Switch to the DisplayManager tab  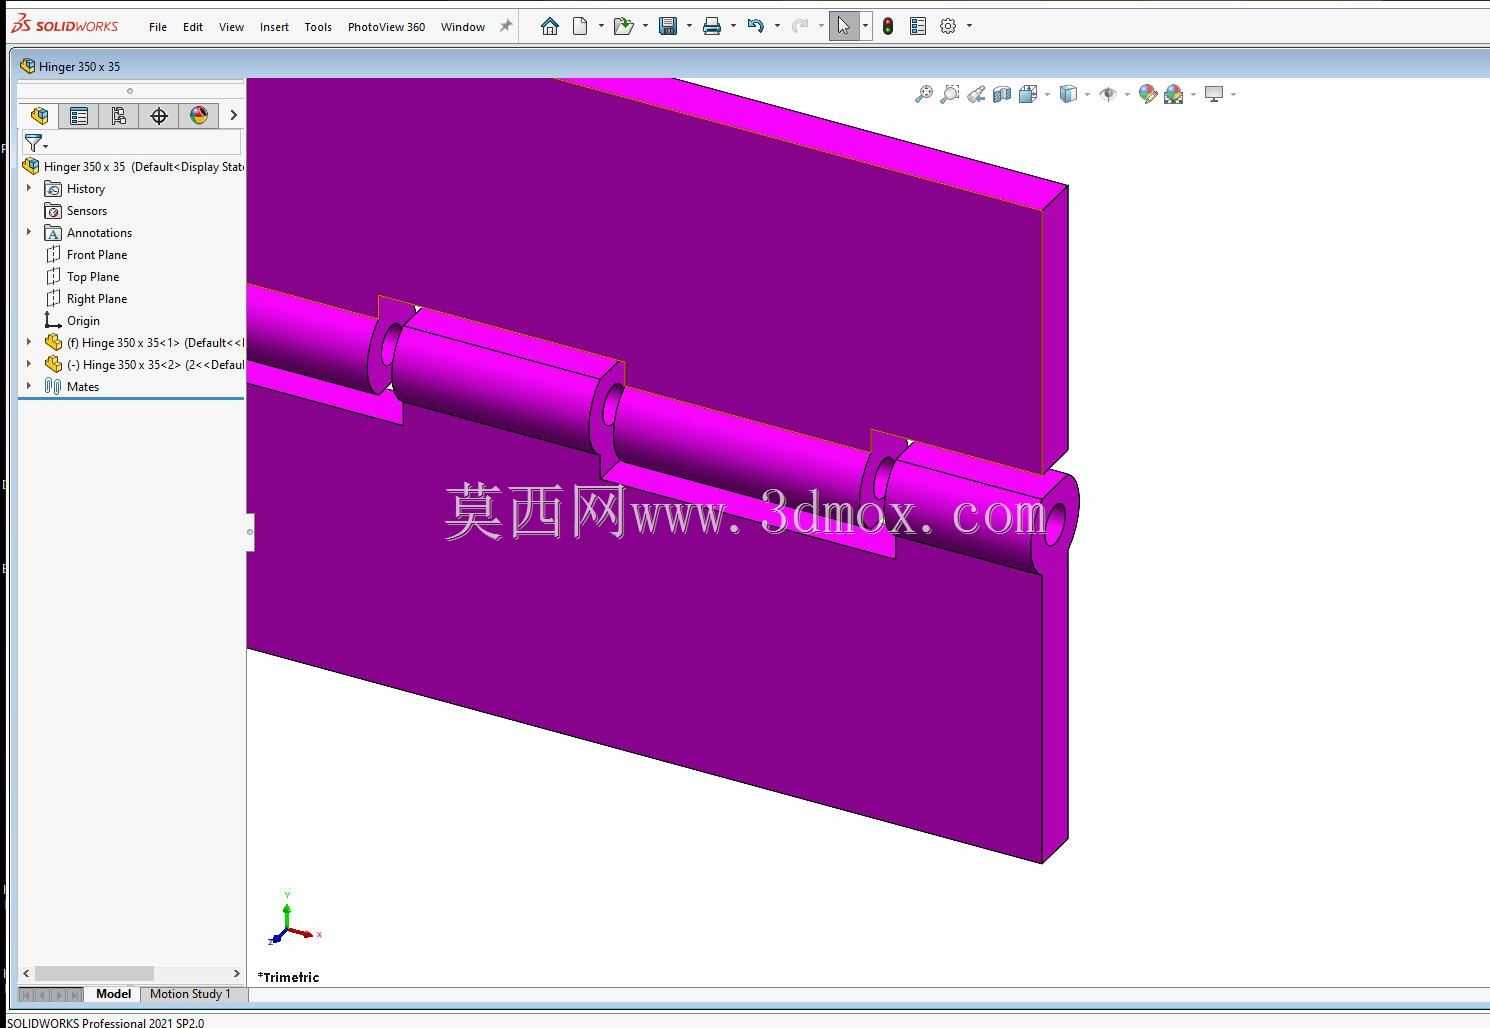click(198, 115)
